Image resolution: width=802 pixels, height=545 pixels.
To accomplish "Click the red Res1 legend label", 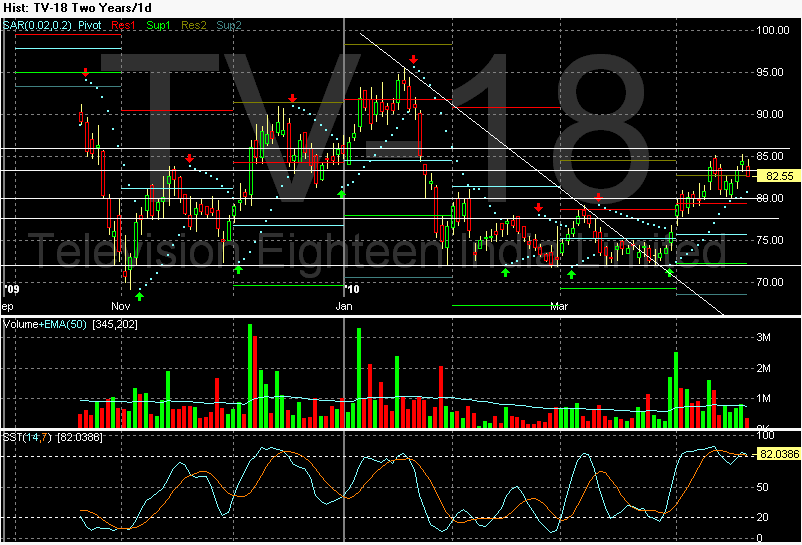I will pyautogui.click(x=123, y=25).
